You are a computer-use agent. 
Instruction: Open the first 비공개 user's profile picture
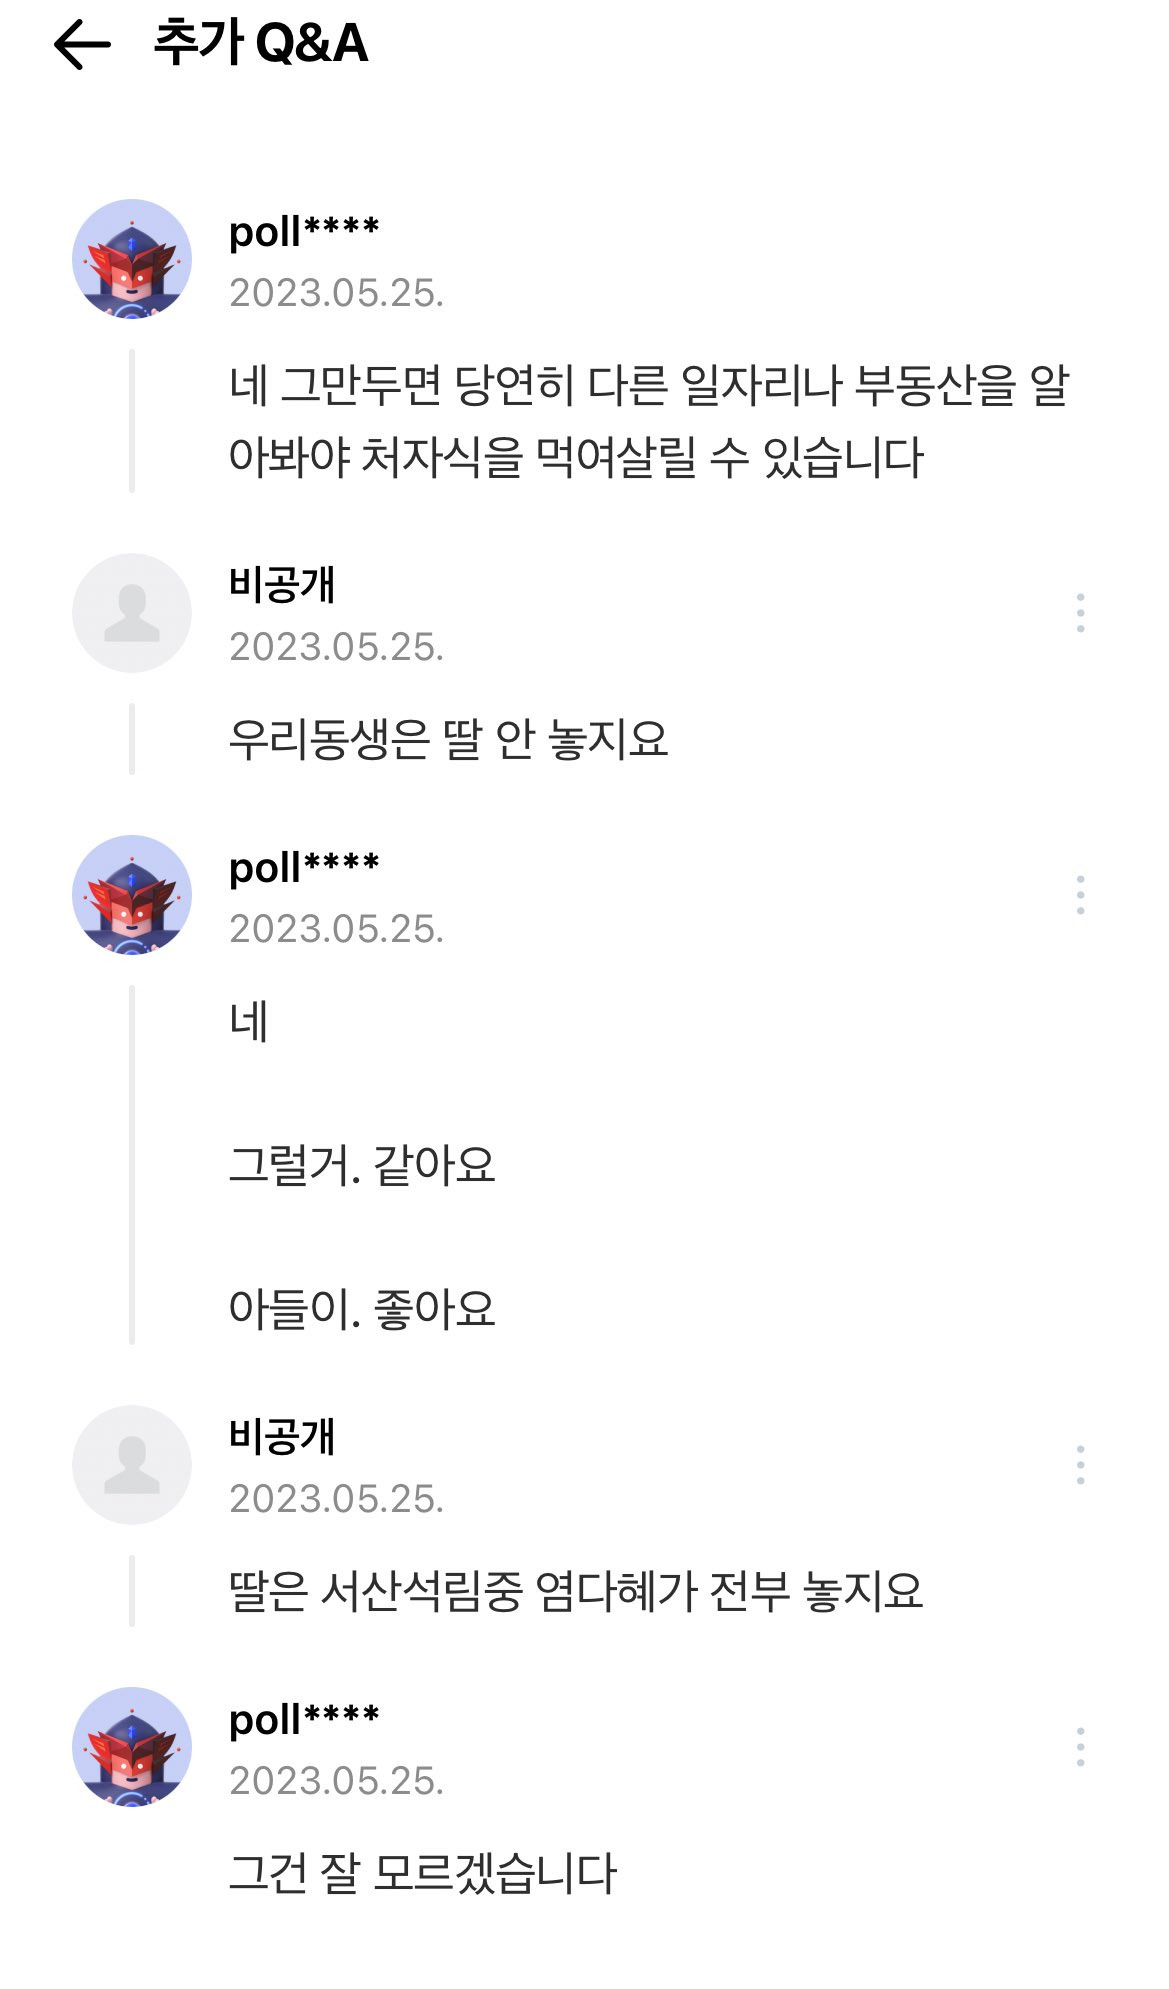(x=132, y=613)
